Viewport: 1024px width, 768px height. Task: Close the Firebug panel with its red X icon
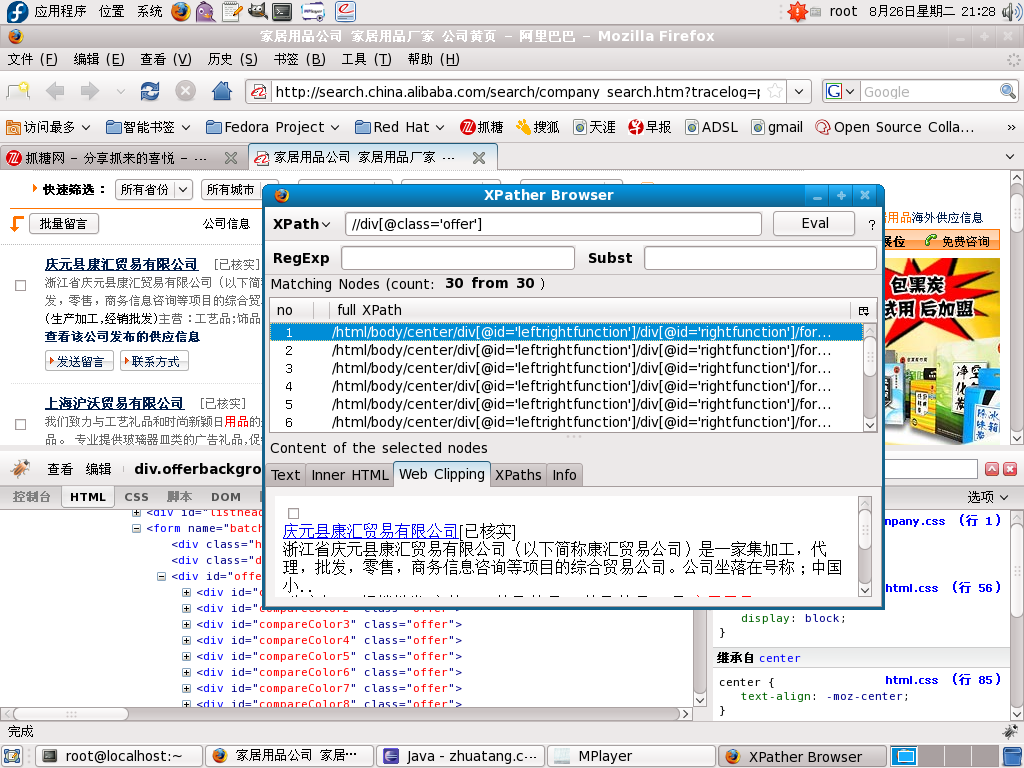1010,469
